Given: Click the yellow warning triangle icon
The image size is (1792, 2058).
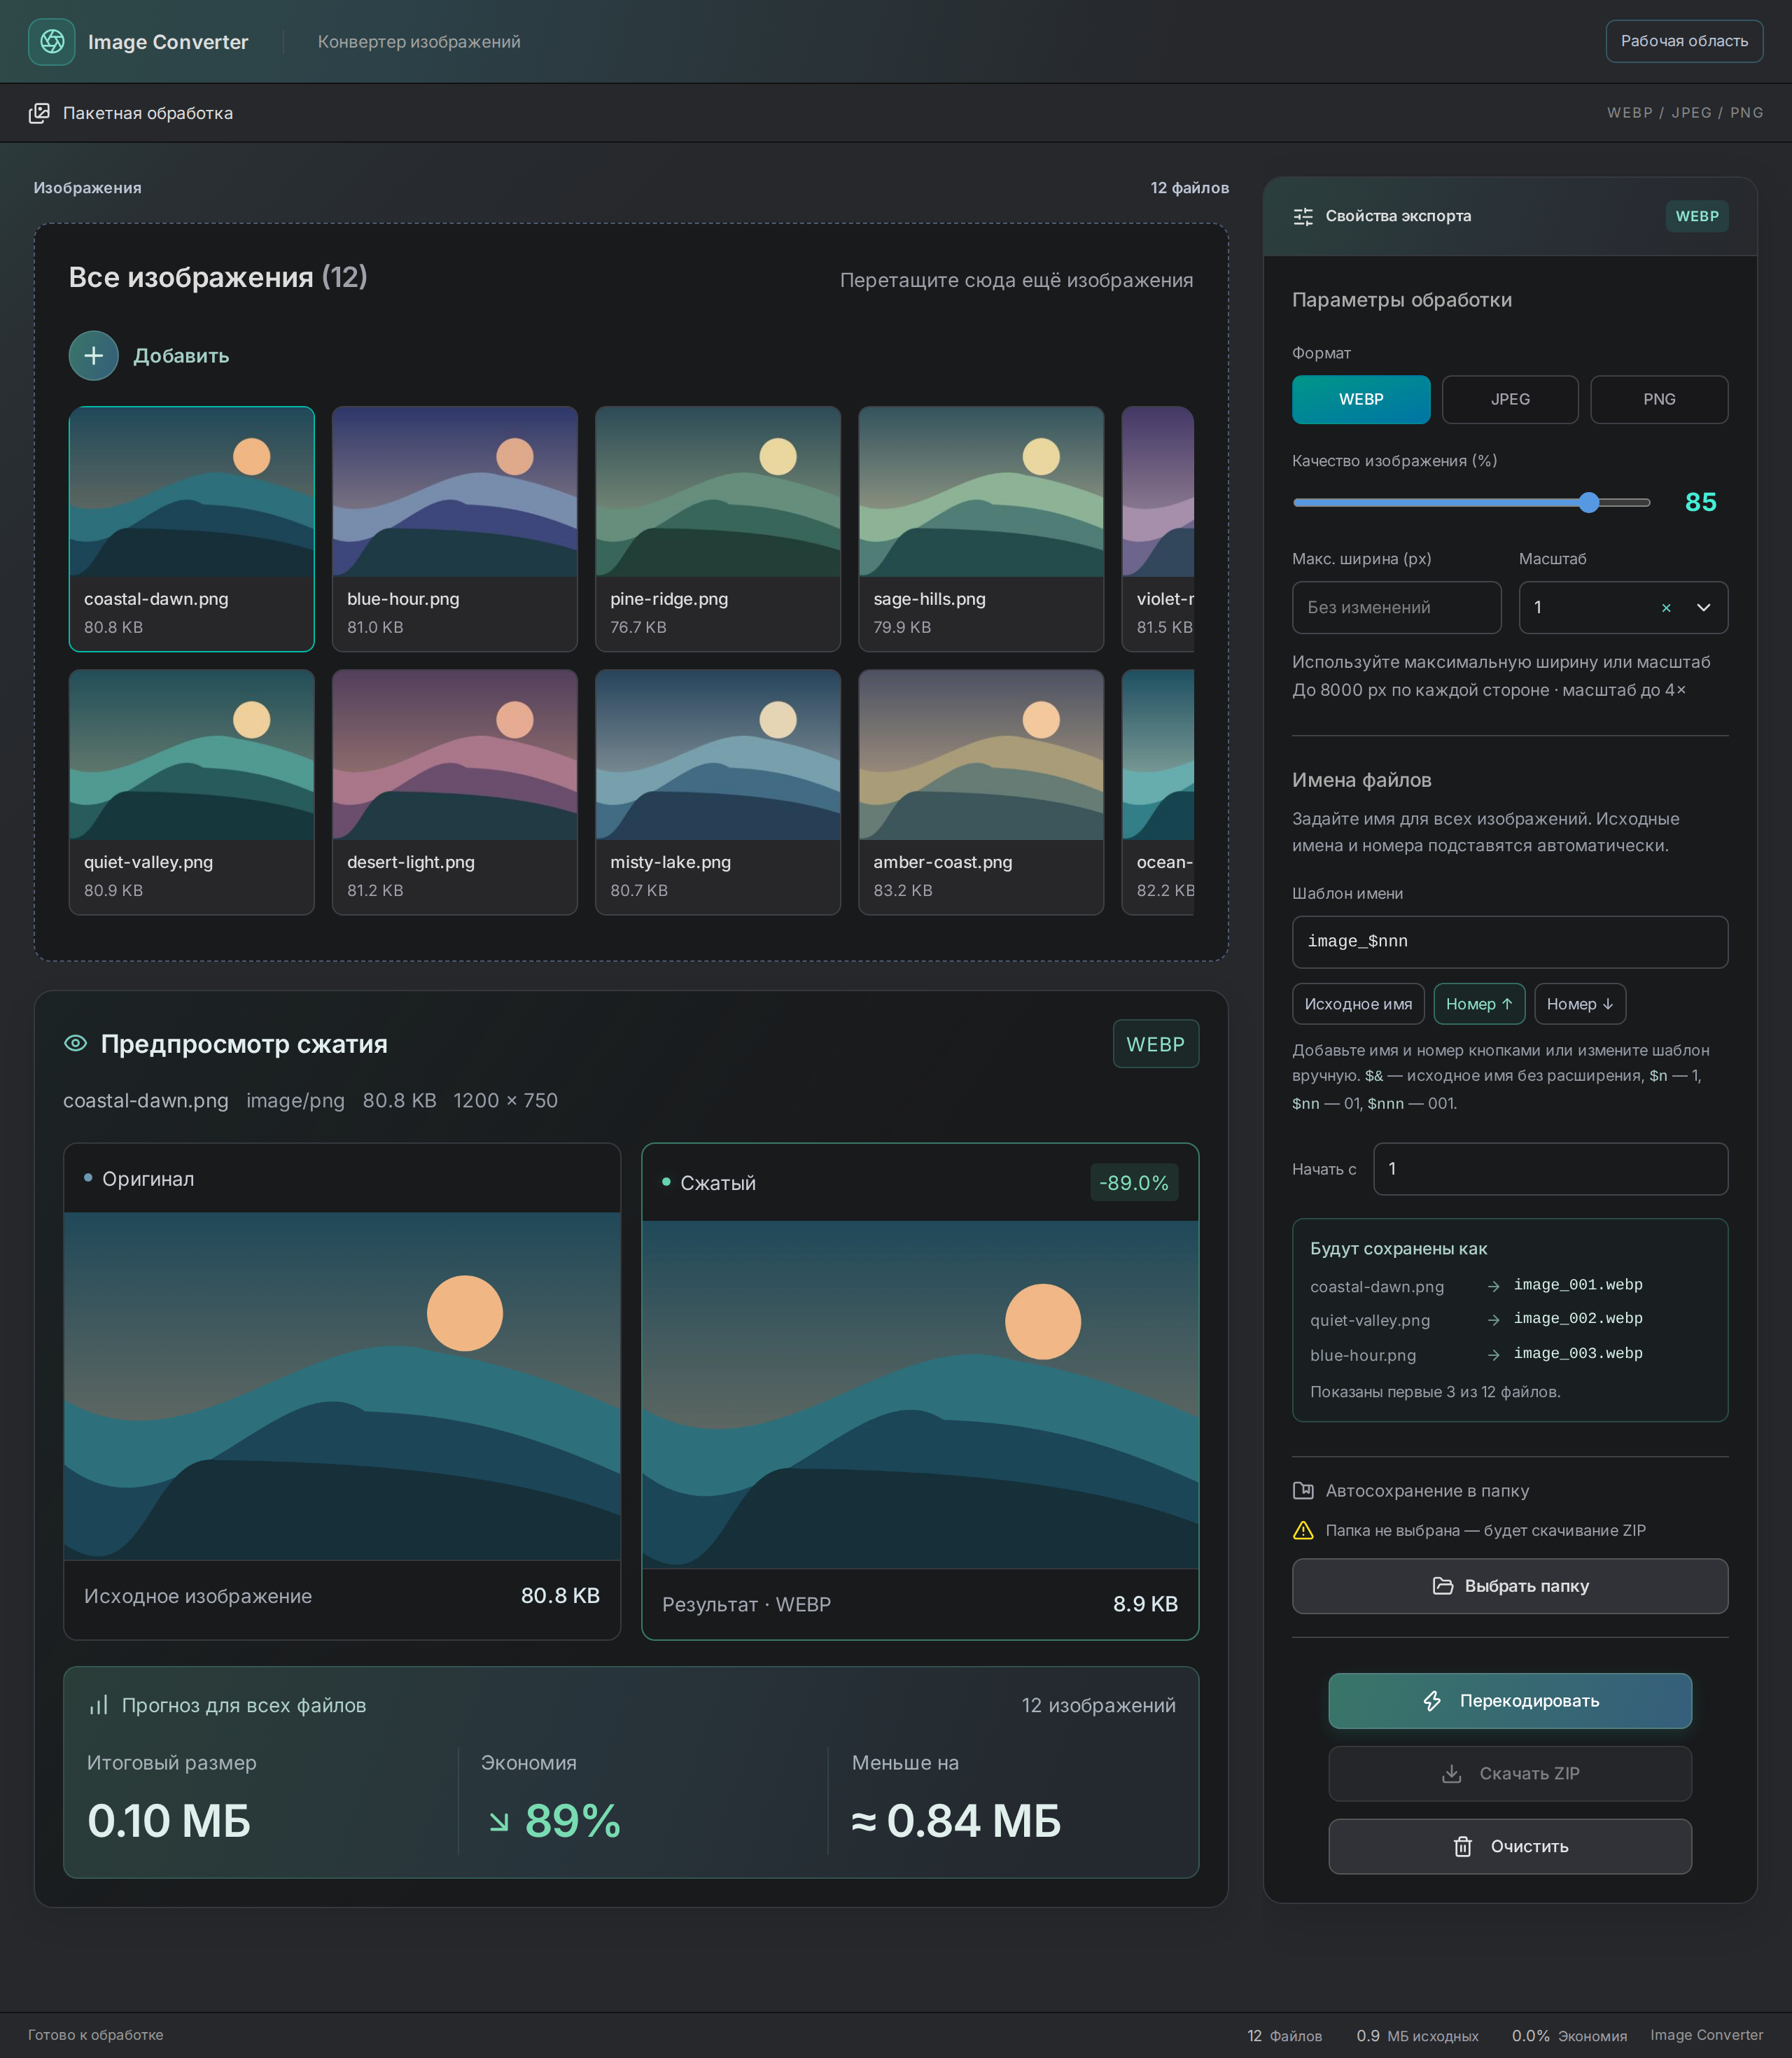Looking at the screenshot, I should coord(1303,1530).
